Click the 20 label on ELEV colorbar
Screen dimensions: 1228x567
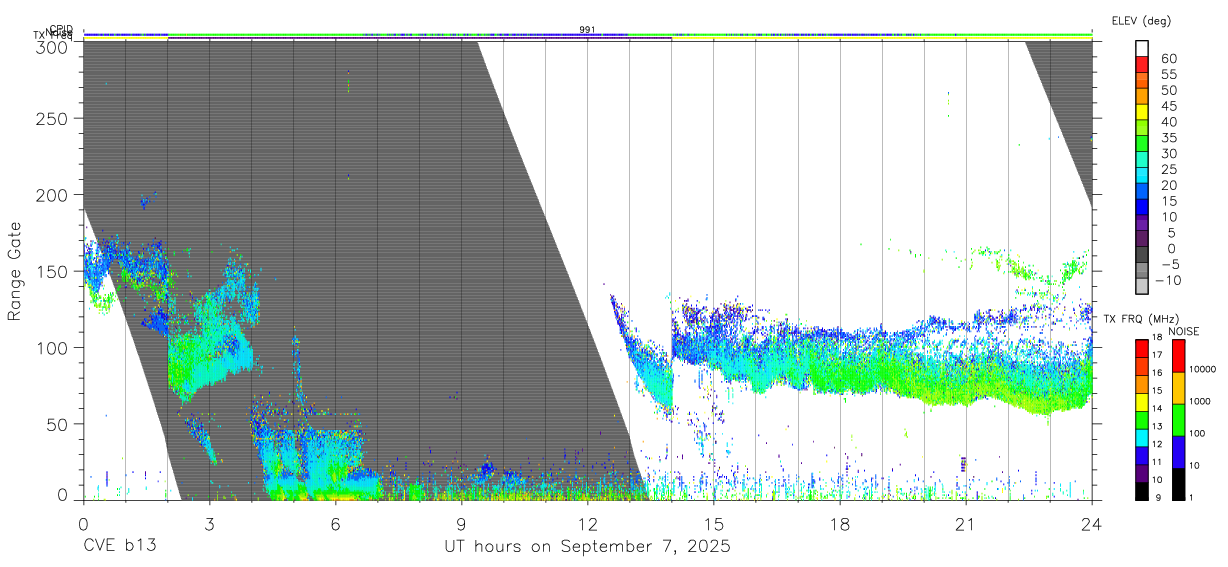tap(1167, 186)
